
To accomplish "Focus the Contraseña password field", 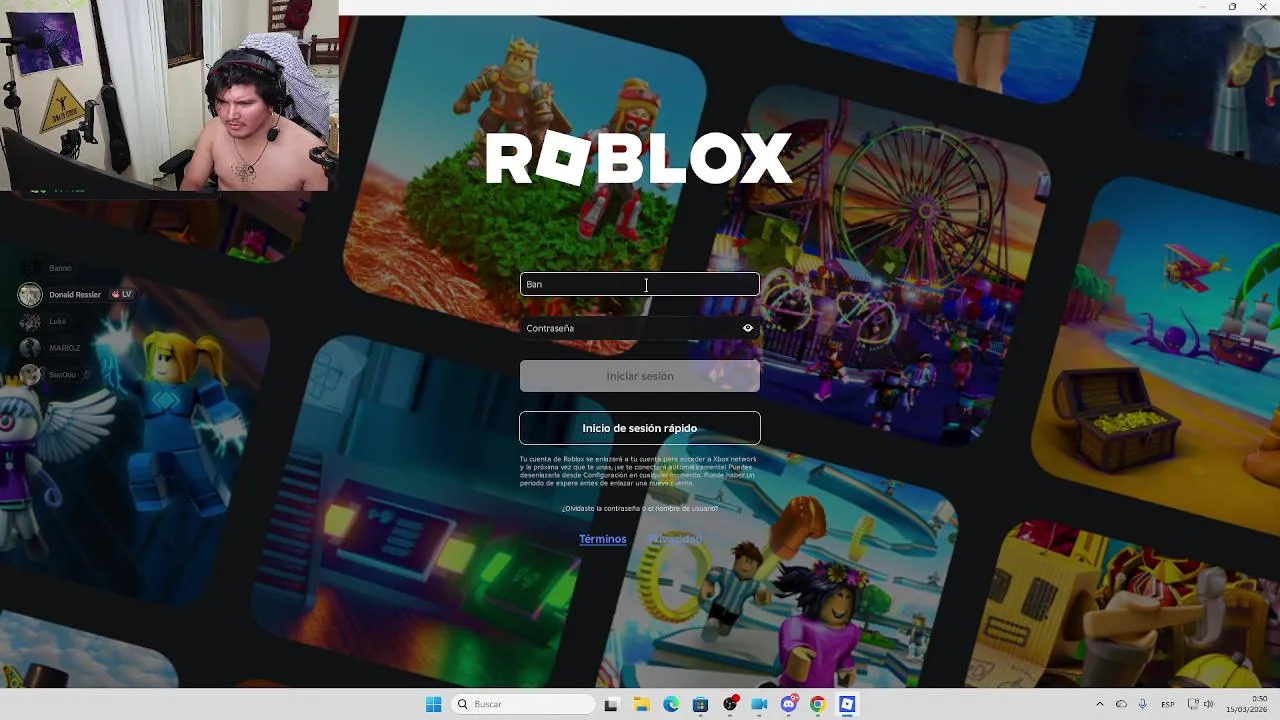I will [640, 328].
